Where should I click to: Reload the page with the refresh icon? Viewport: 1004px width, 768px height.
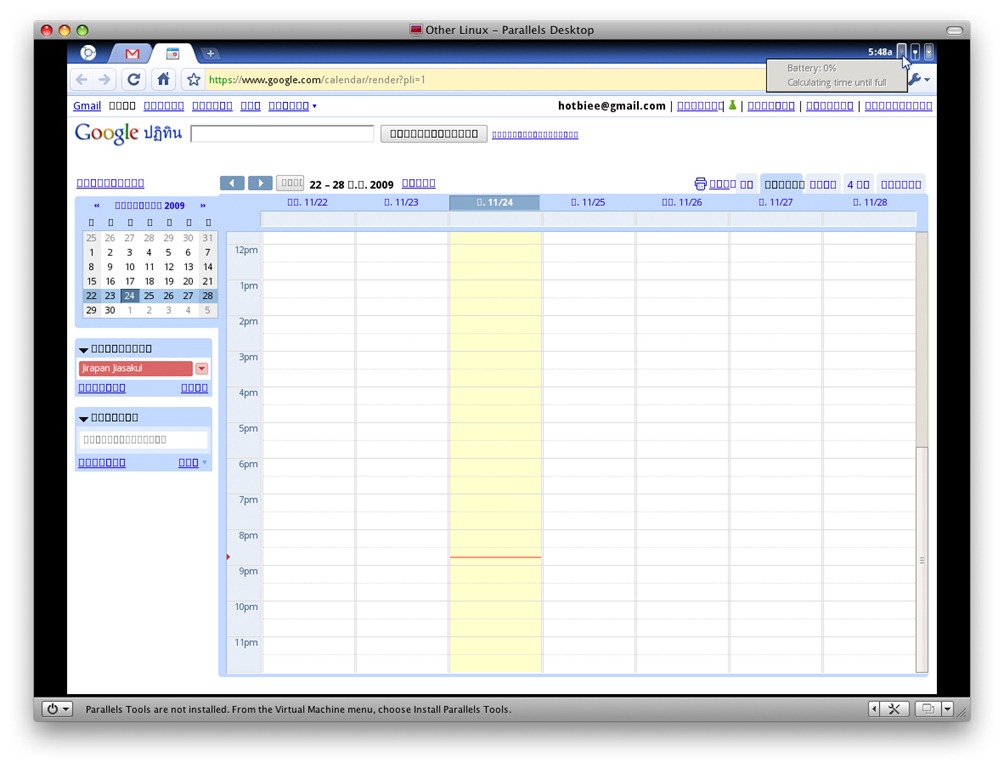point(134,80)
